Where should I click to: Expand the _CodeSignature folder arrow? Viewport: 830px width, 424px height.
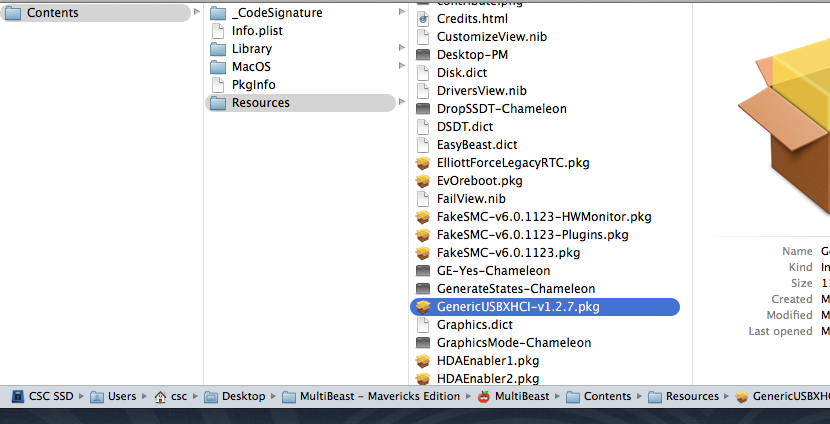[x=402, y=12]
